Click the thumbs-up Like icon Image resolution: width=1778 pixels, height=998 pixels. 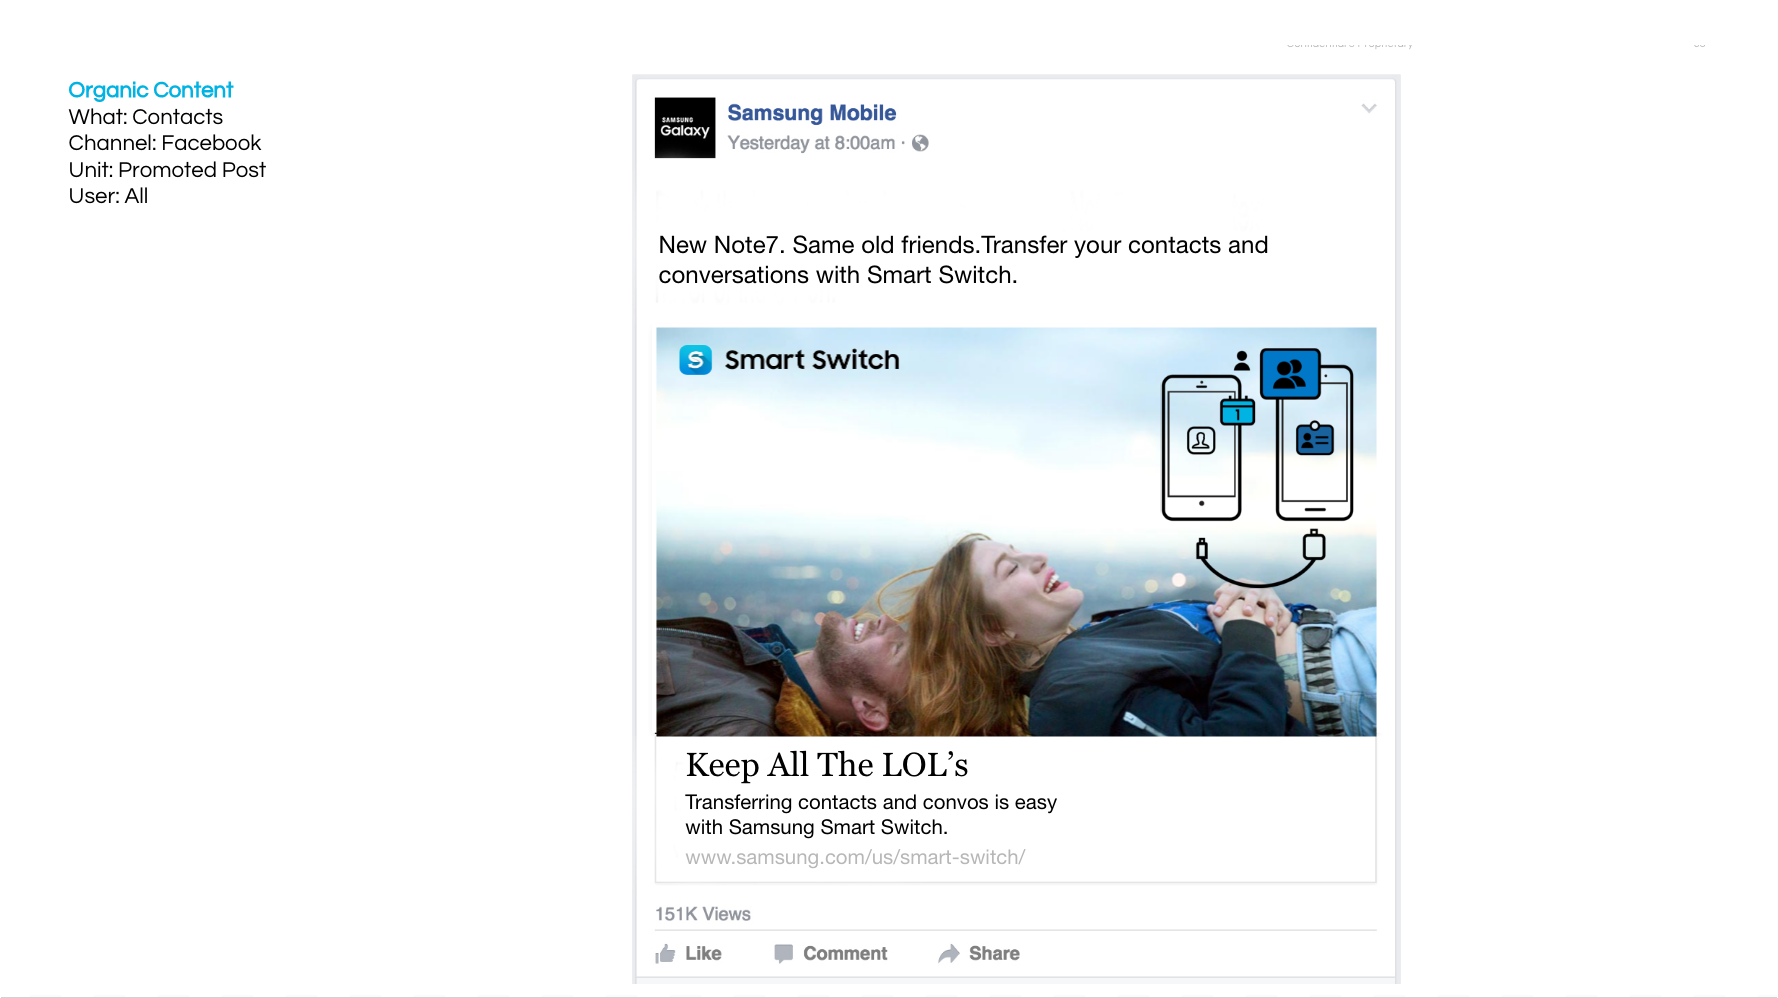click(x=667, y=953)
